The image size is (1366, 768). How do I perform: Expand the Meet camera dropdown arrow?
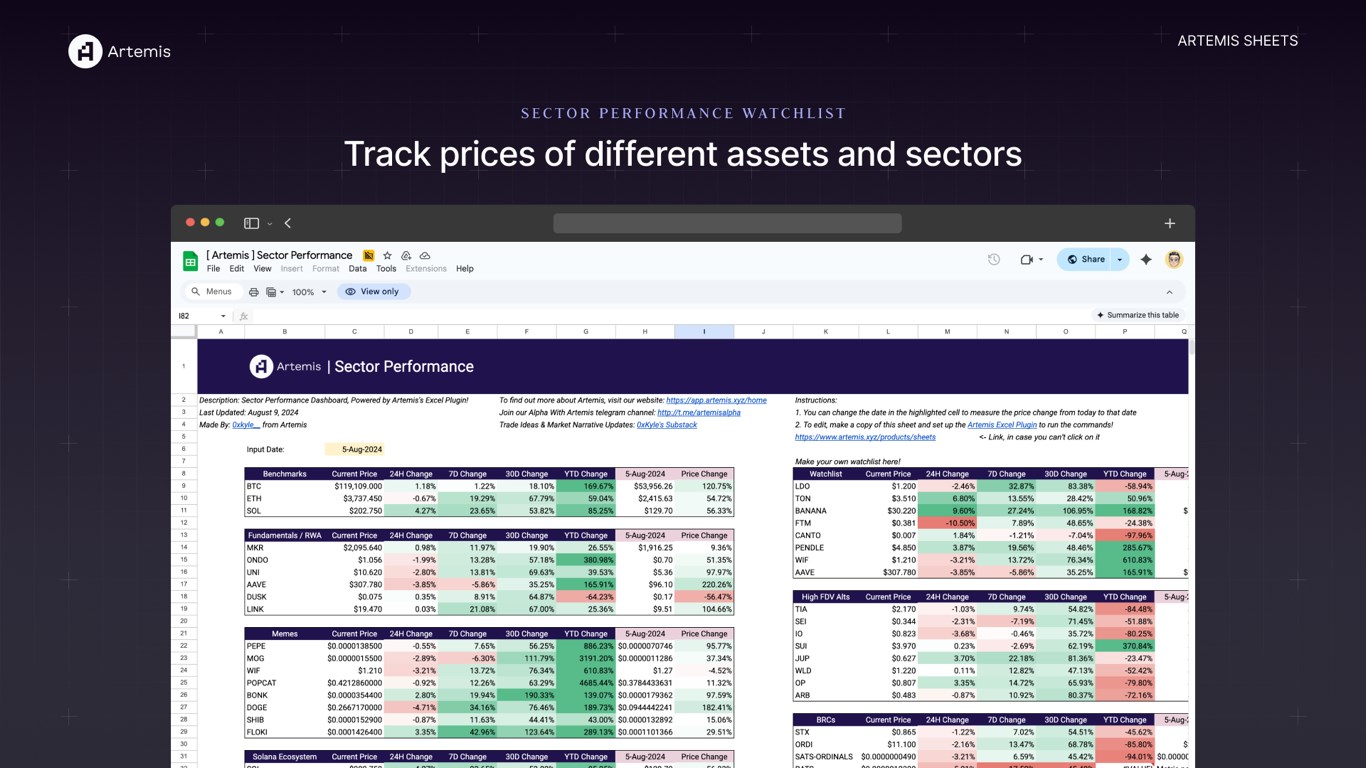pos(1041,260)
